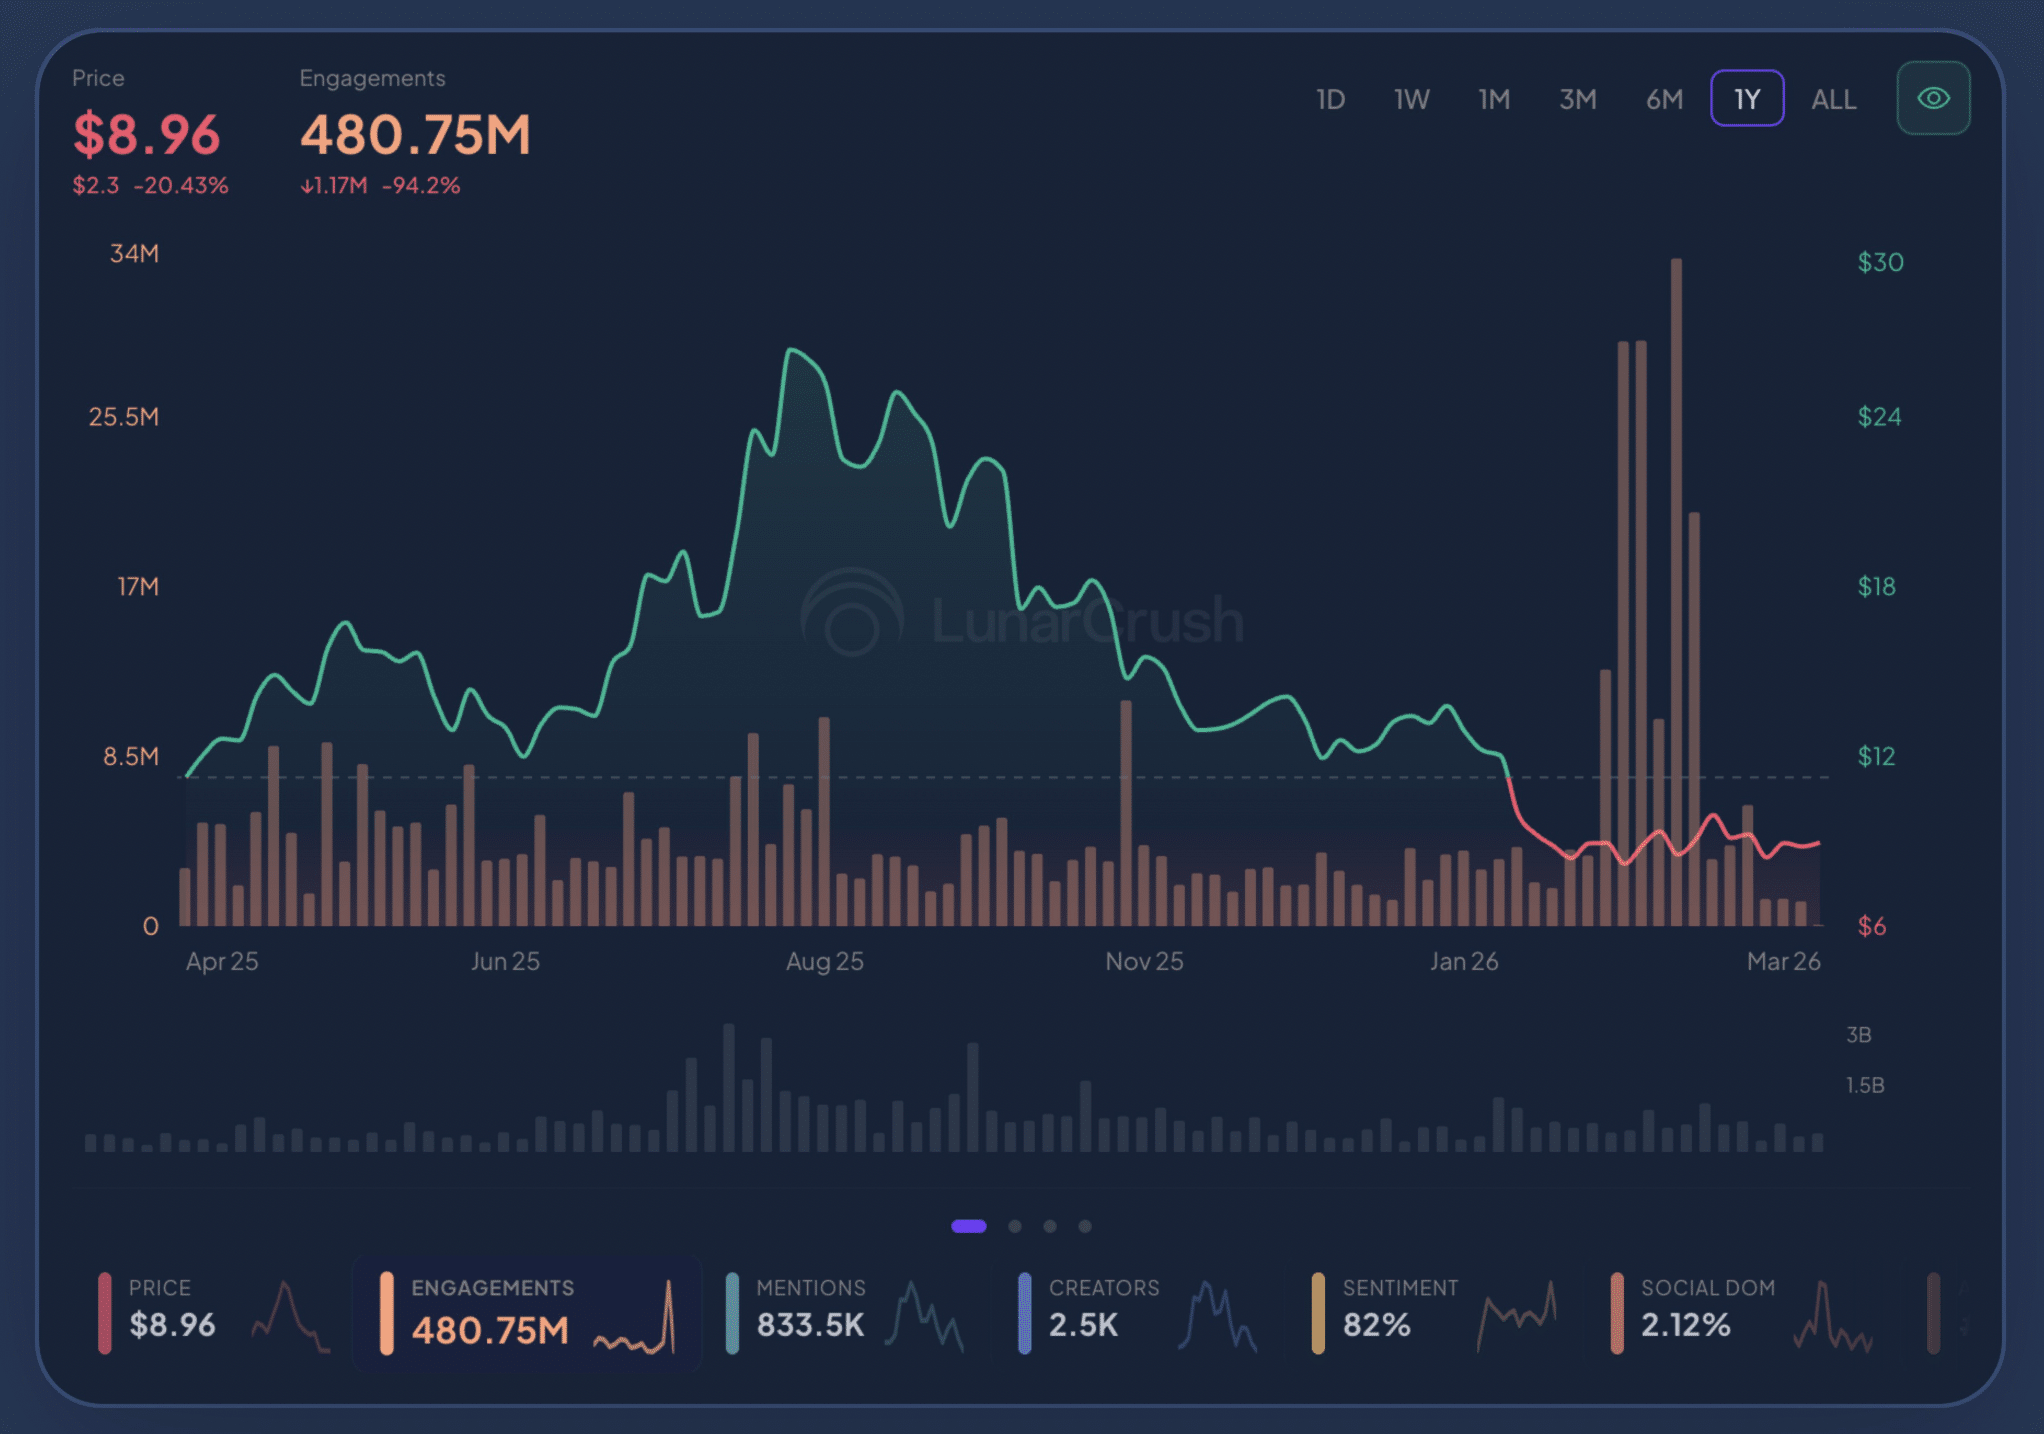
Task: Select the ALL time range
Action: (x=1833, y=98)
